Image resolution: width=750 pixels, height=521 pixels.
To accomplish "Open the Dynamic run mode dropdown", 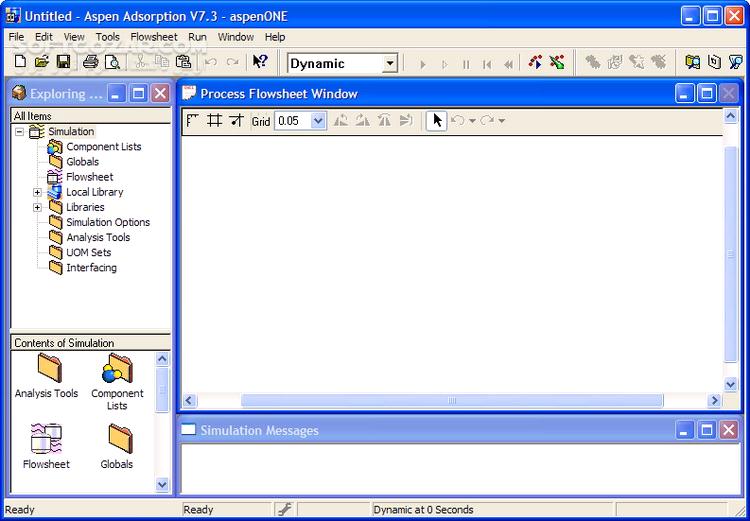I will point(390,63).
